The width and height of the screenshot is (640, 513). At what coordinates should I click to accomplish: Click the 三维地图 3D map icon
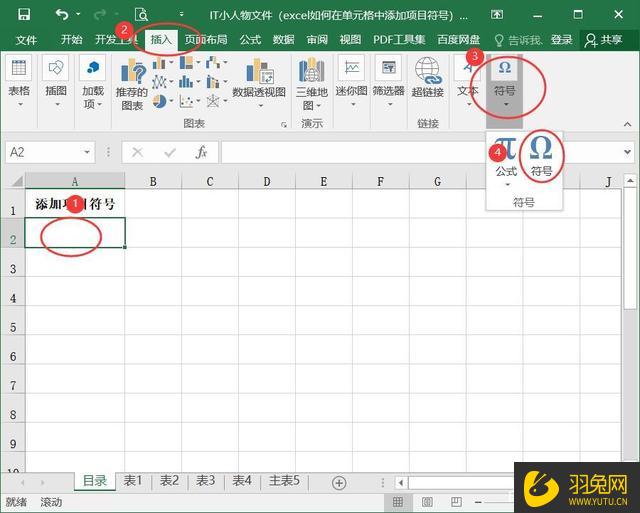pyautogui.click(x=312, y=84)
